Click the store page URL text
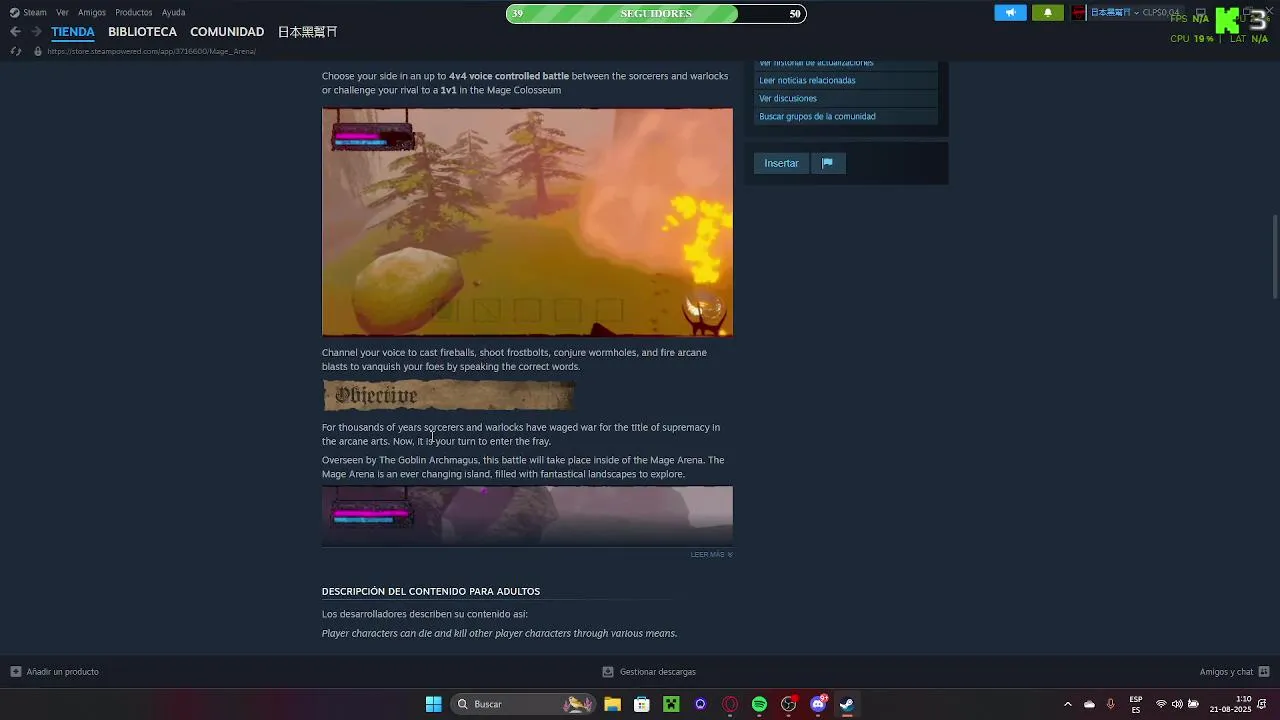The height and width of the screenshot is (720, 1280). click(x=151, y=51)
